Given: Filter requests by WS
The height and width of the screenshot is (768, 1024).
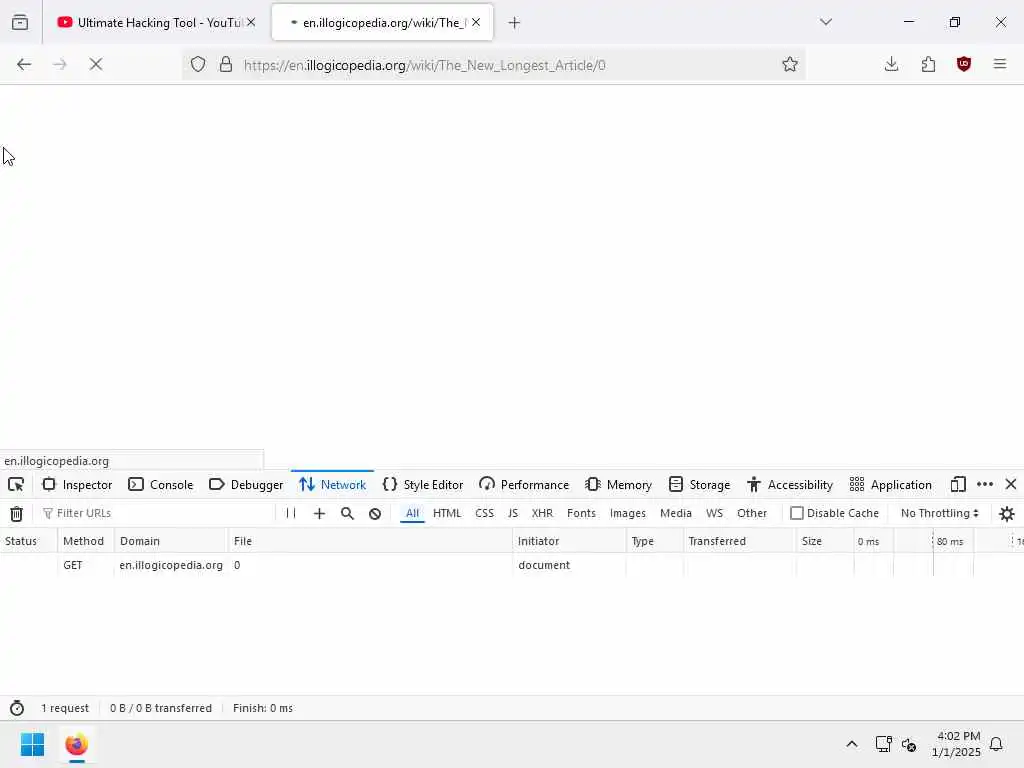Looking at the screenshot, I should [714, 513].
